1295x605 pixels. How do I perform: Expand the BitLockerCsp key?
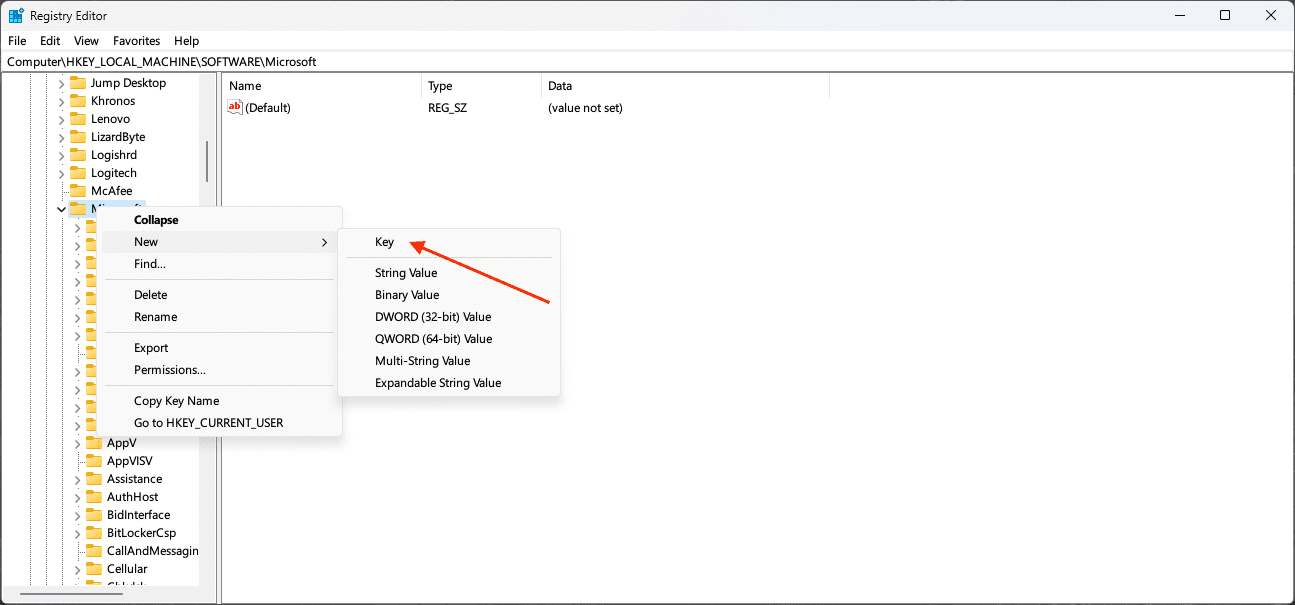tap(77, 533)
